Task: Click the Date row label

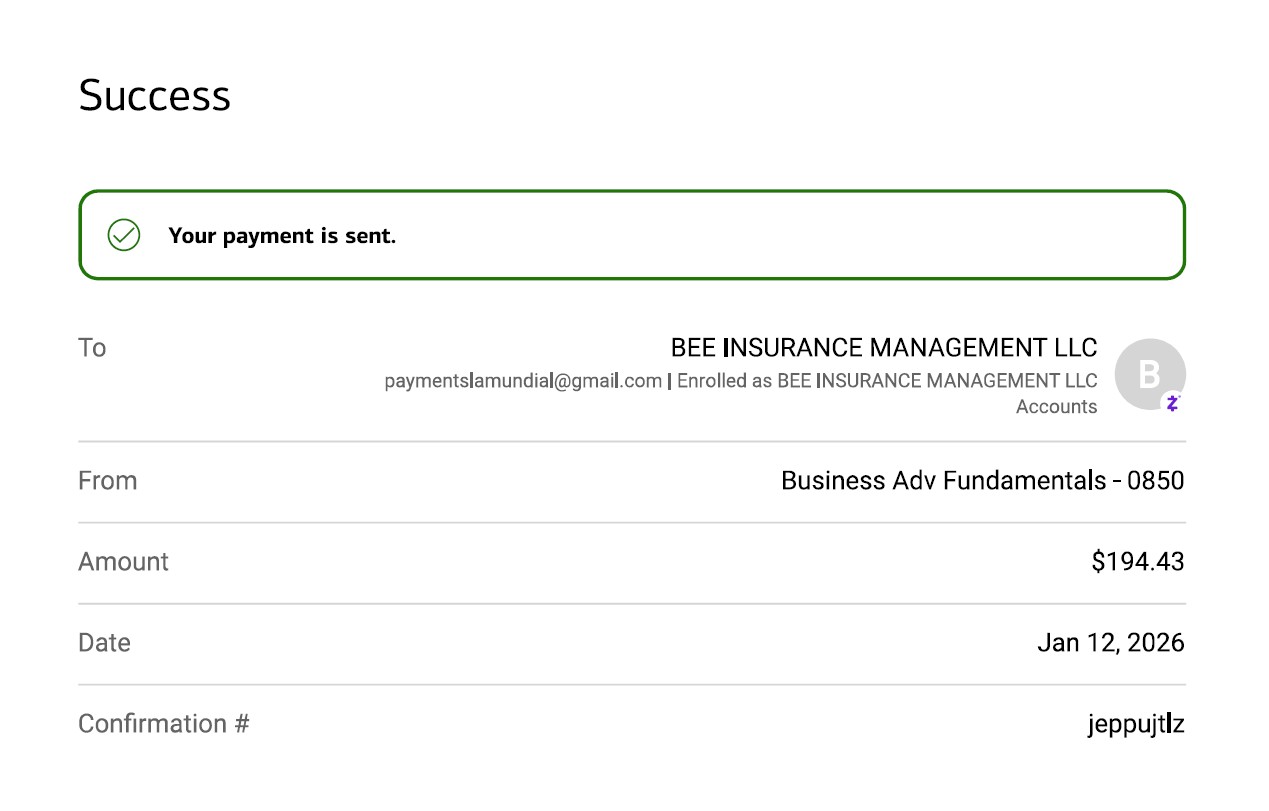Action: 104,643
